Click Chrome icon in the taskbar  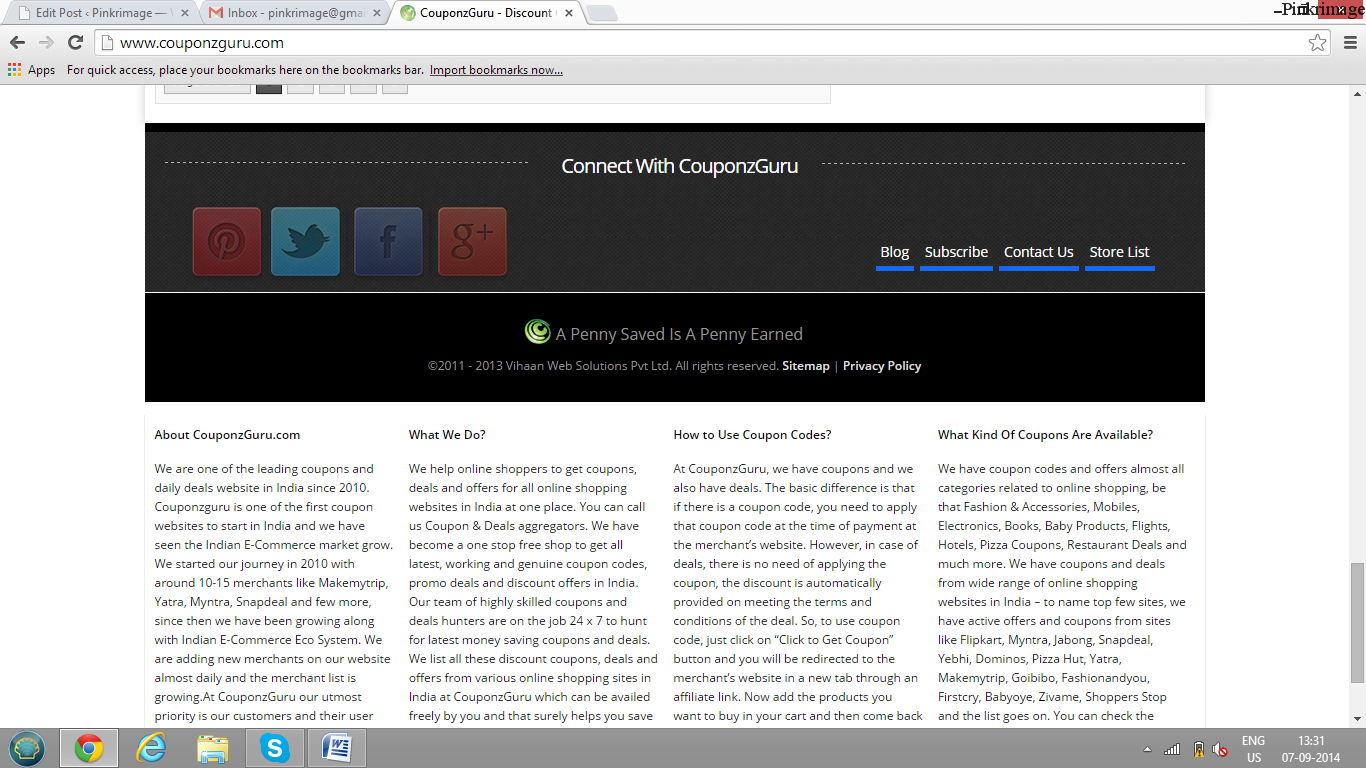point(89,748)
